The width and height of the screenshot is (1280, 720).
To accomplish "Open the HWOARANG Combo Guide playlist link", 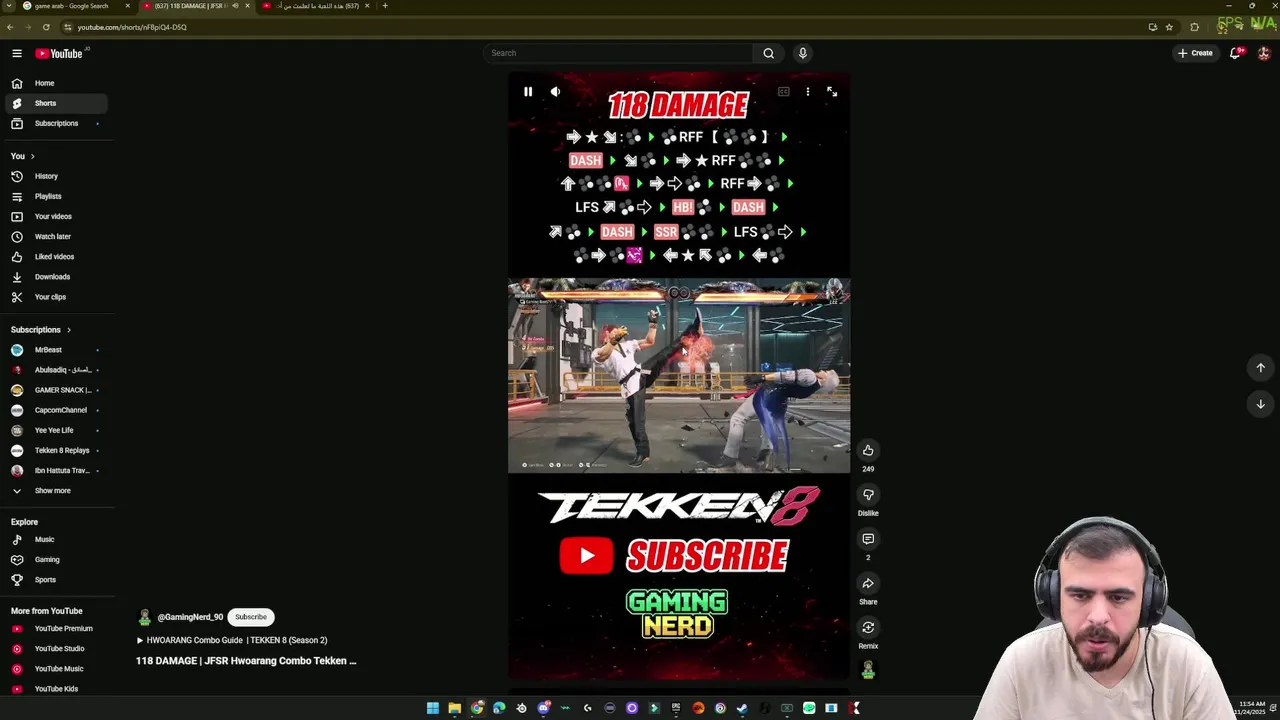I will tap(232, 640).
